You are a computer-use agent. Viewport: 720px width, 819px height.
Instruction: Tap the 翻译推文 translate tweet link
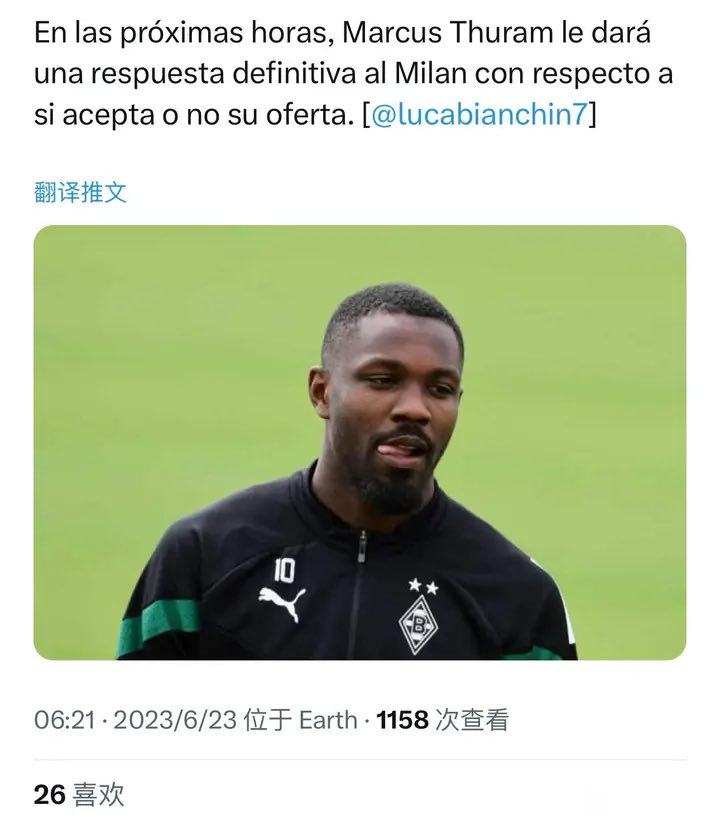tap(80, 192)
